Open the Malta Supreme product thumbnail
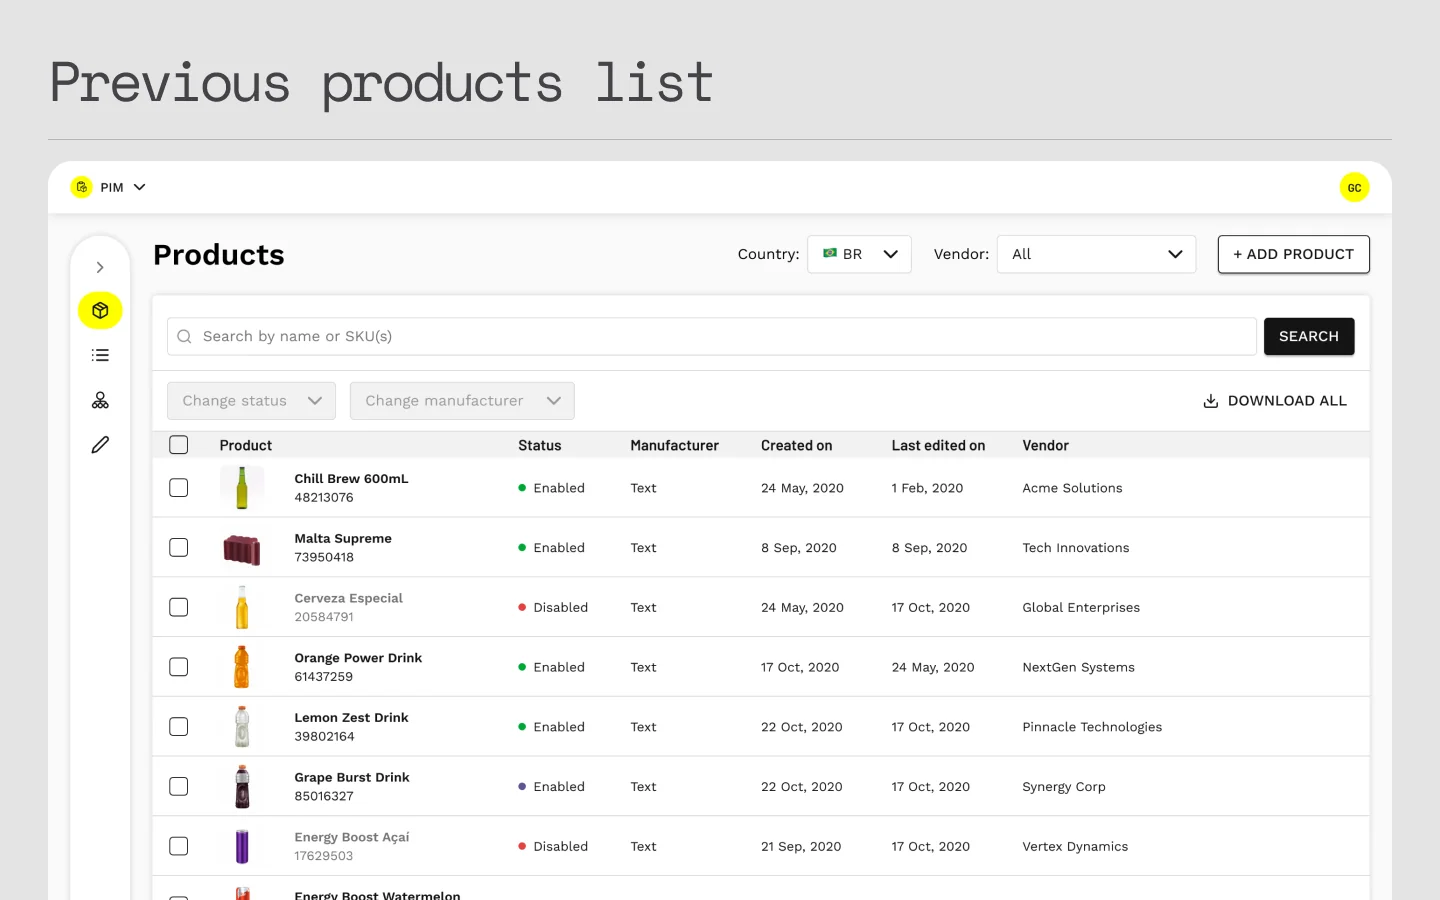Viewport: 1440px width, 900px height. (x=242, y=548)
